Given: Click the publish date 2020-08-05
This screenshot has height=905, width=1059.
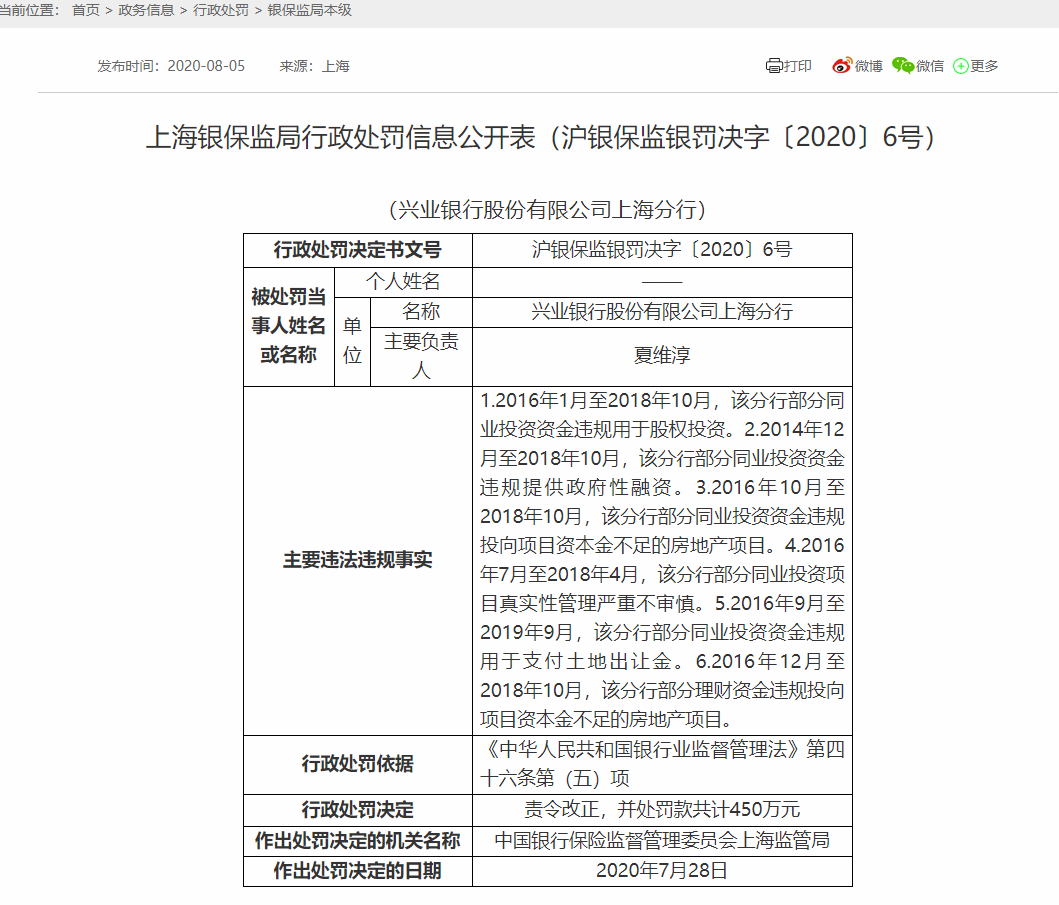Looking at the screenshot, I should pos(206,66).
